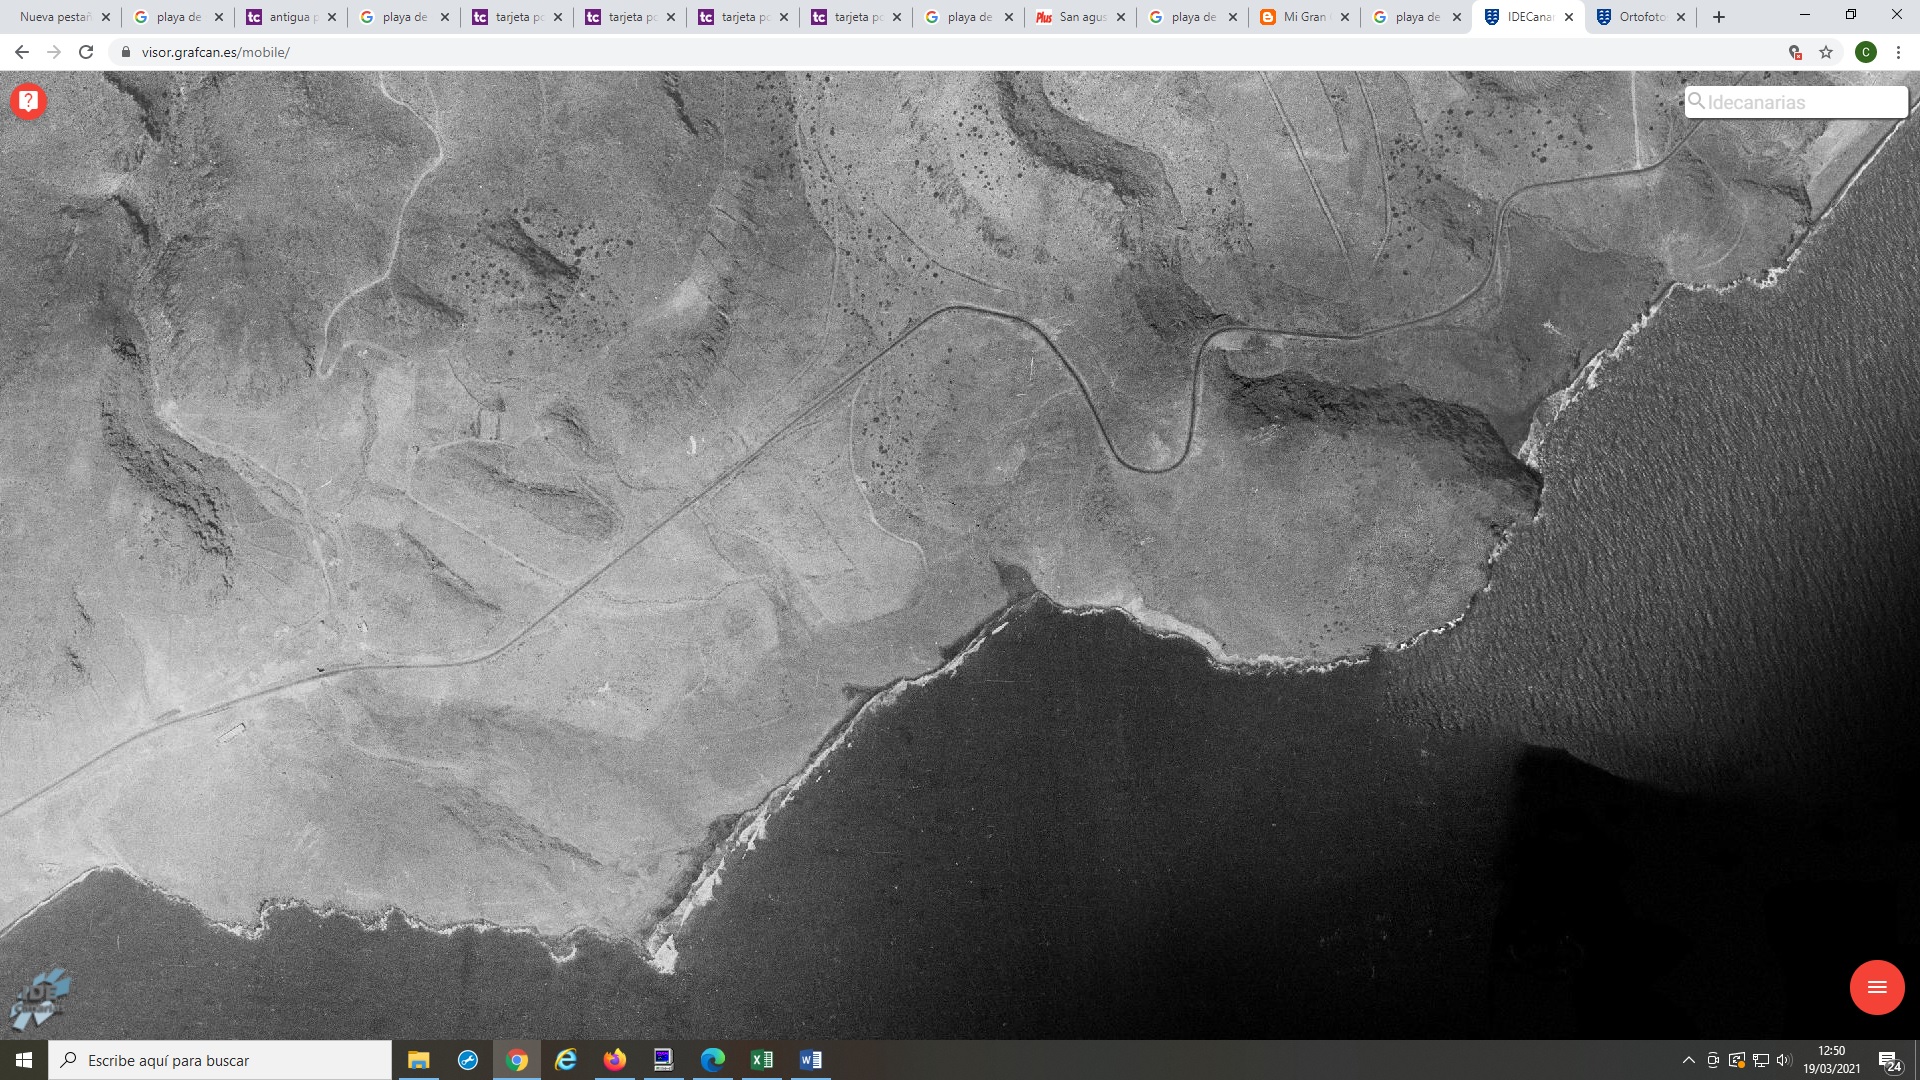
Task: Switch to the Mi Gran tab
Action: pos(1304,17)
